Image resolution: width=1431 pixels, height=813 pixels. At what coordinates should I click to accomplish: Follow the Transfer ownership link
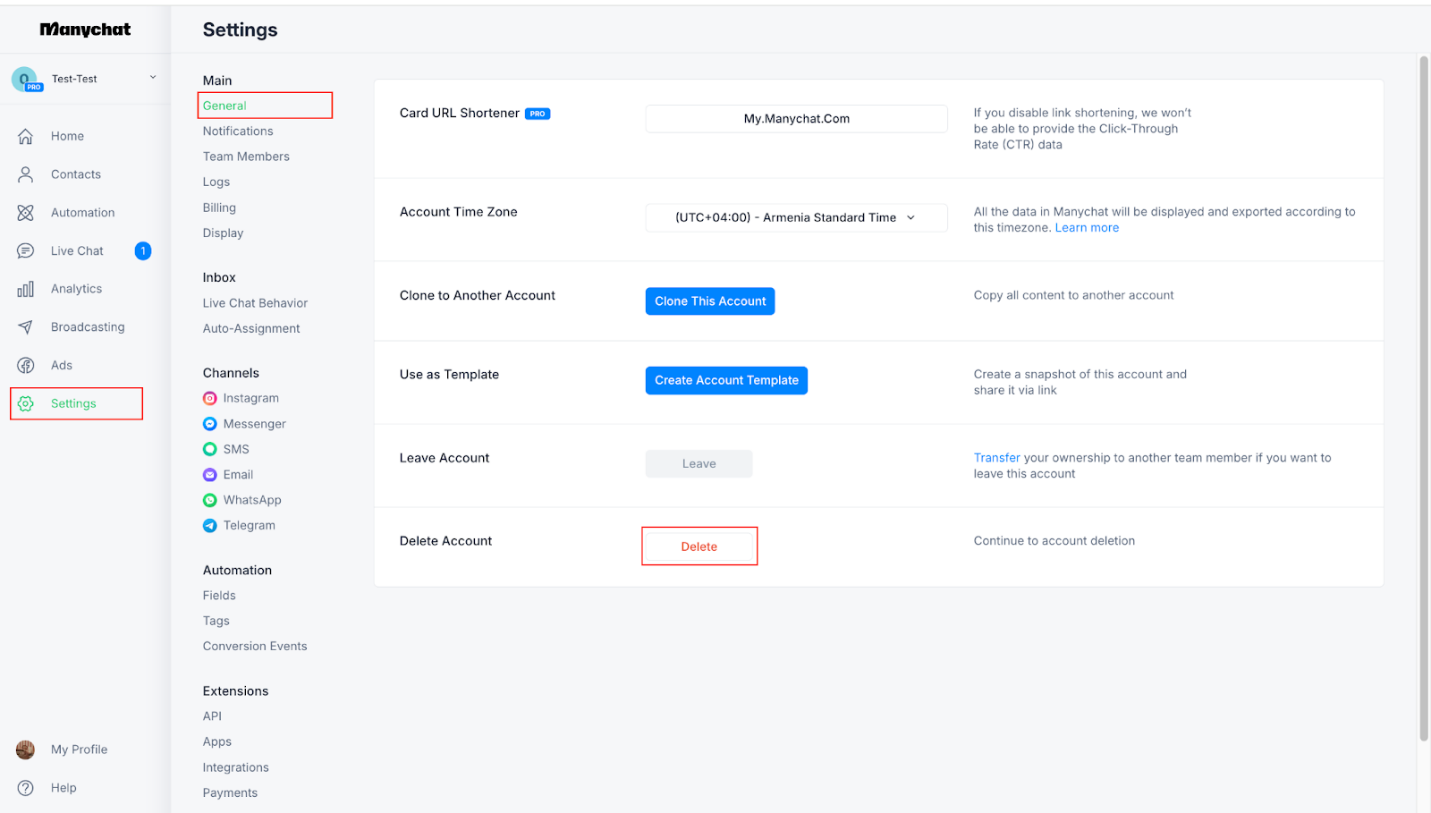[x=996, y=458]
